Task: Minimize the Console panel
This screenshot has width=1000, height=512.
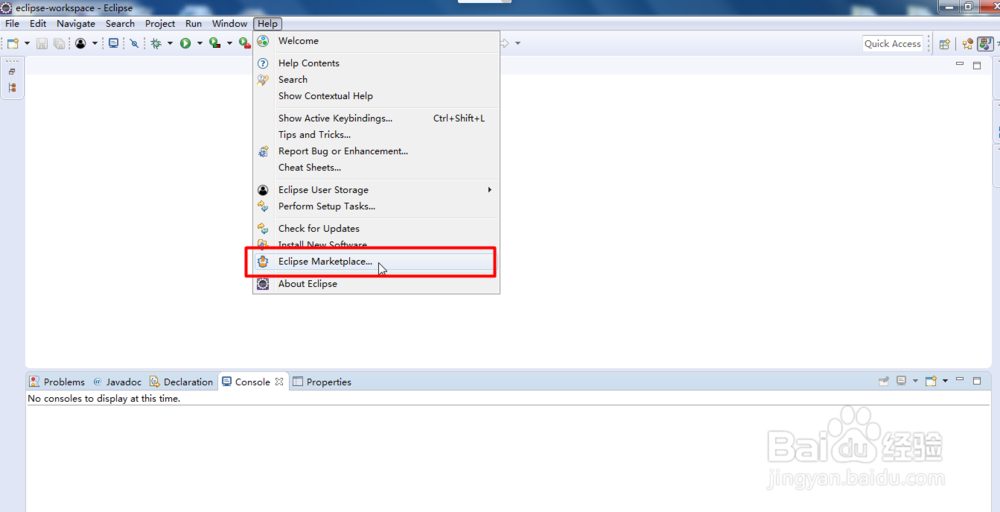Action: pyautogui.click(x=960, y=381)
